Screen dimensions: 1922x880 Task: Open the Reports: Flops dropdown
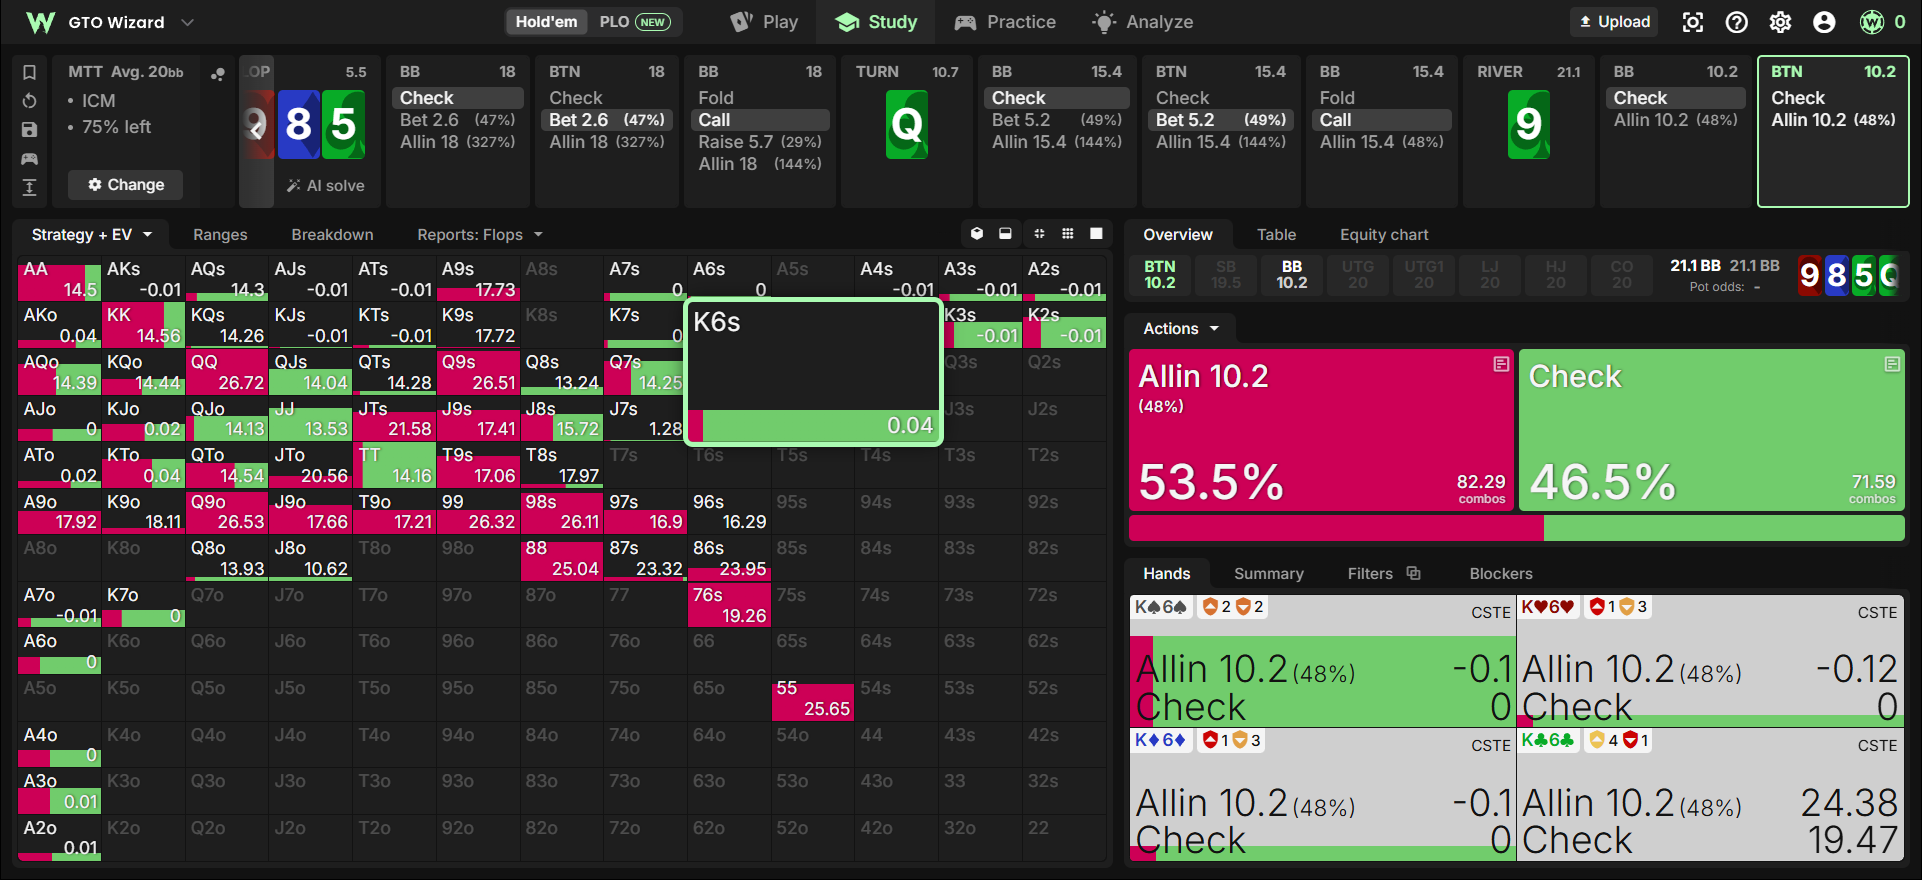pos(480,235)
